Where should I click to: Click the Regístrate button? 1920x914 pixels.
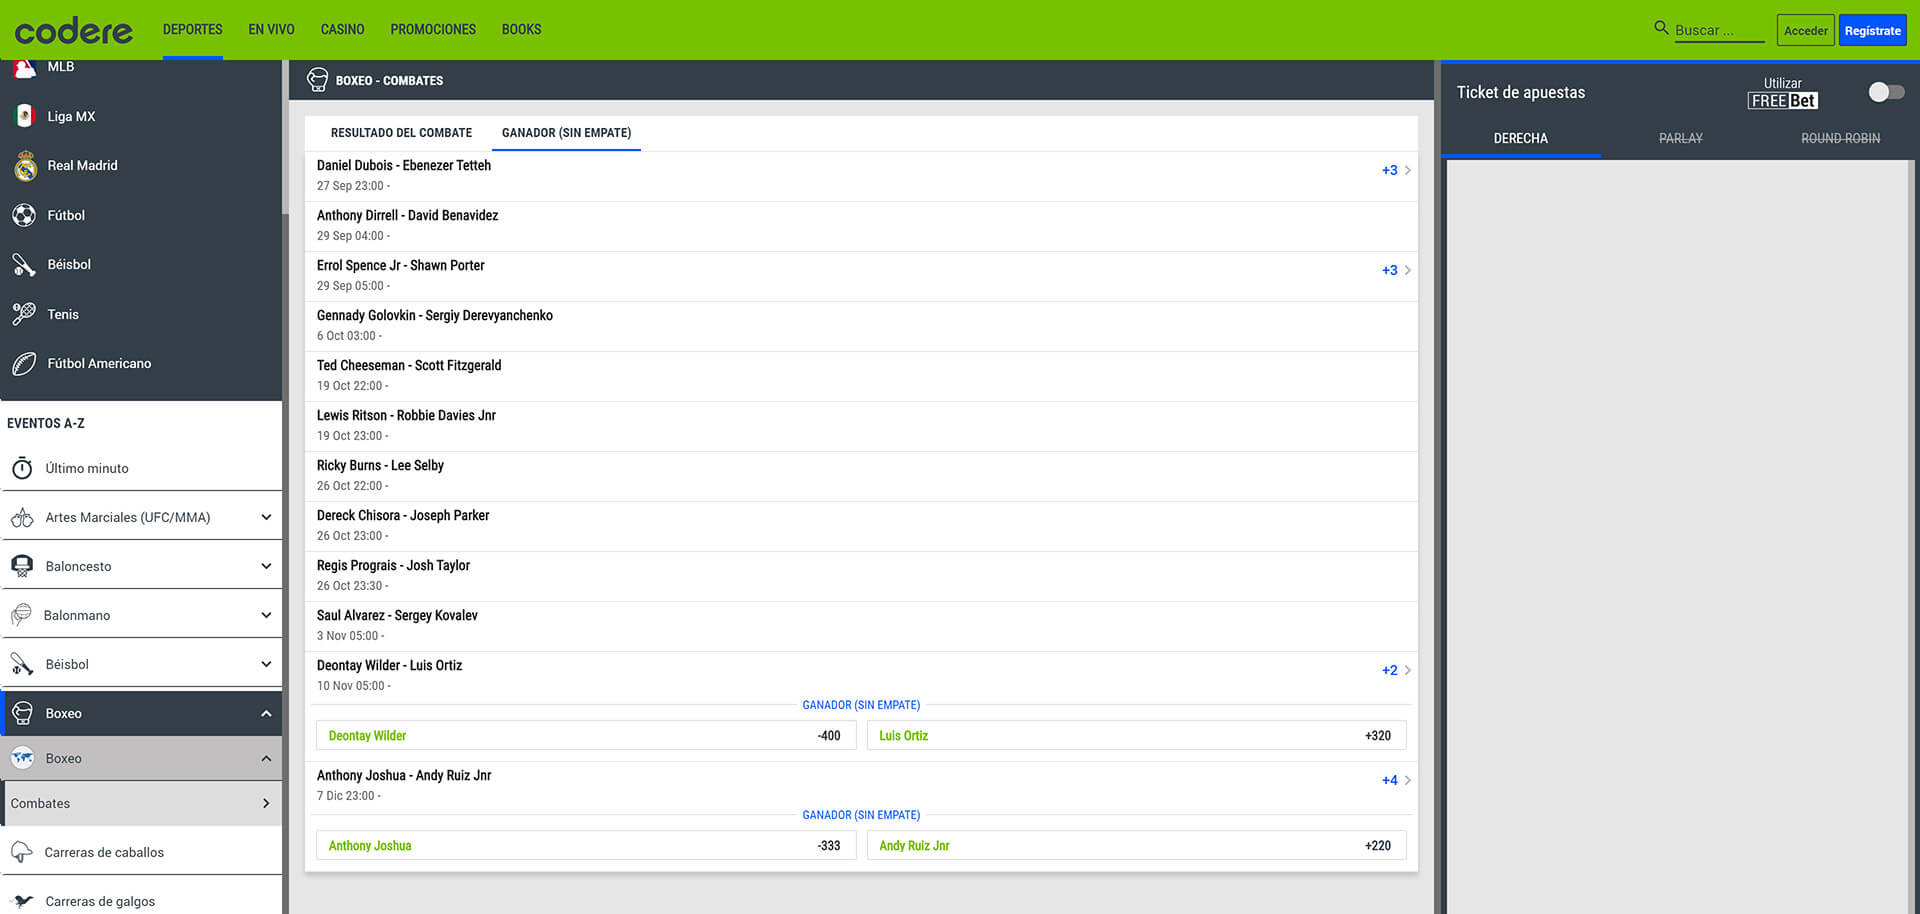[x=1872, y=30]
